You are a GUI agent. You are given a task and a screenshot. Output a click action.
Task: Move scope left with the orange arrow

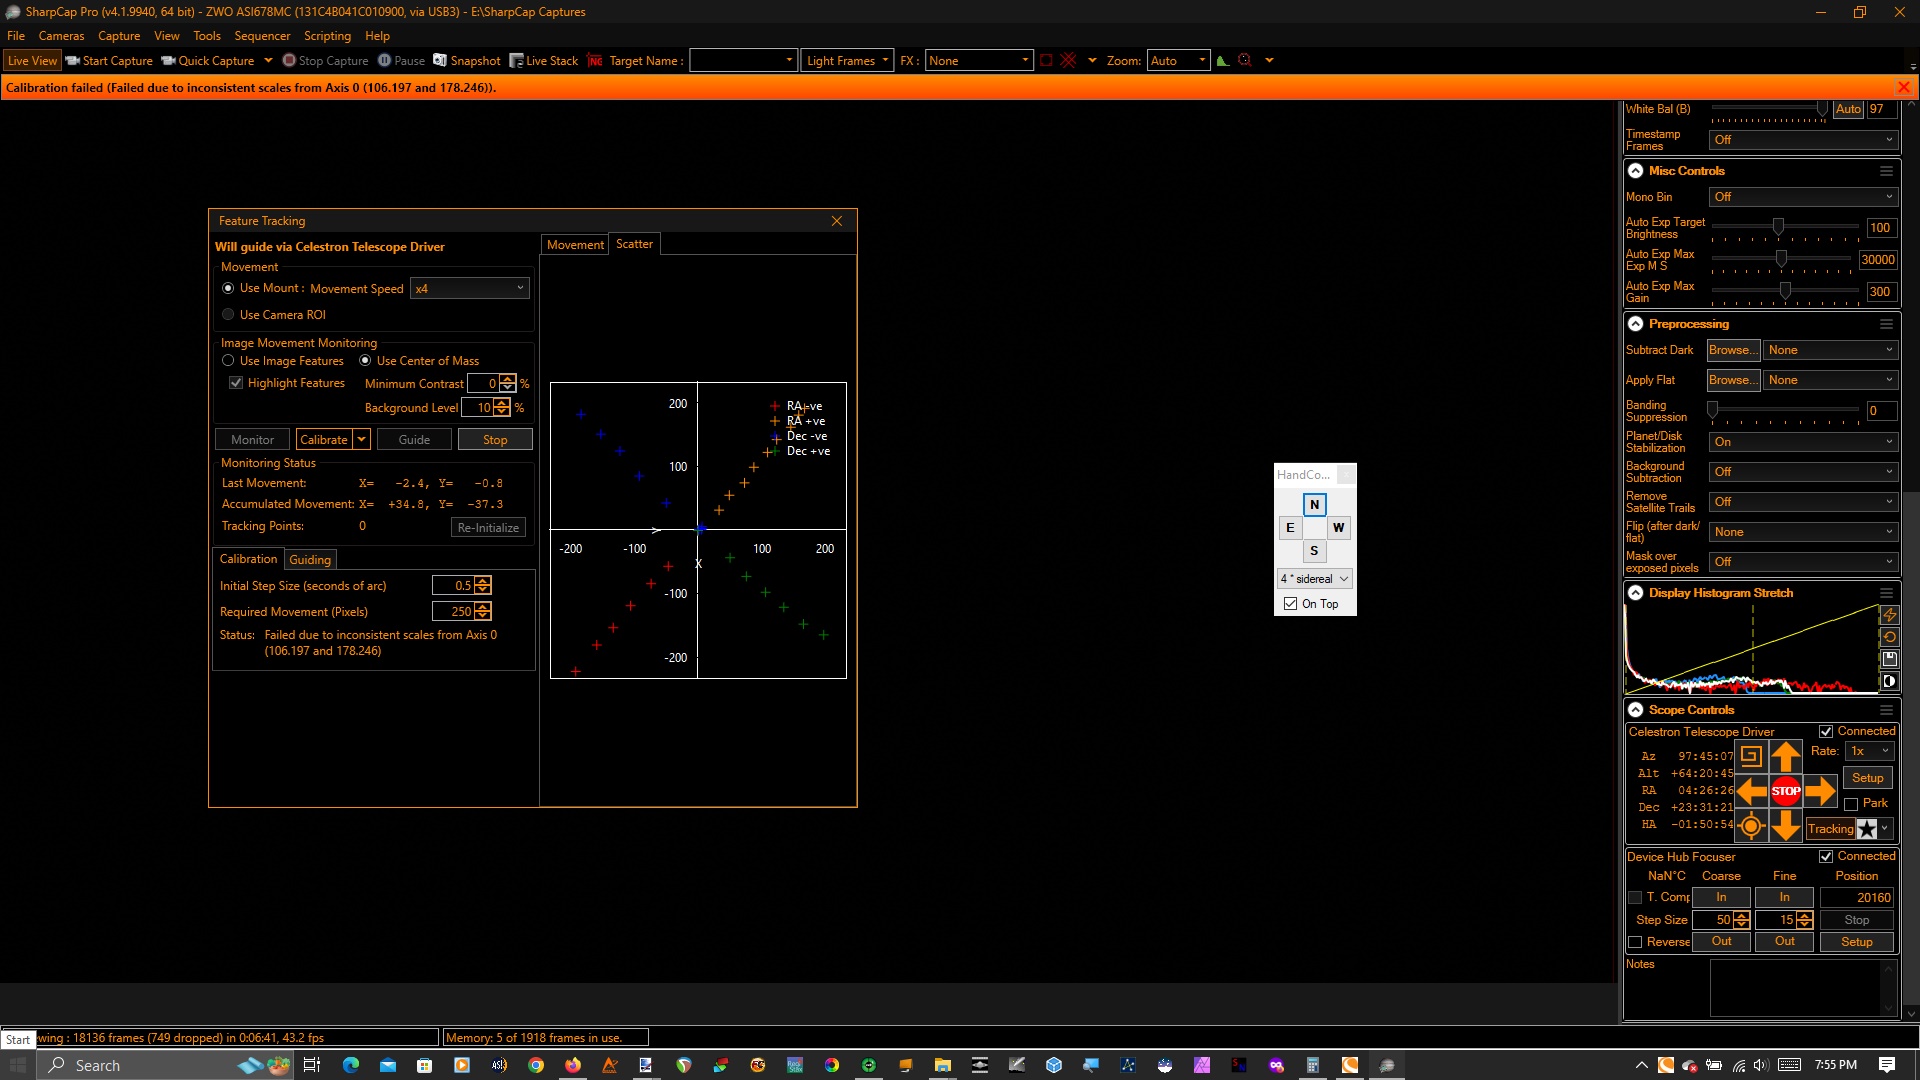tap(1751, 791)
